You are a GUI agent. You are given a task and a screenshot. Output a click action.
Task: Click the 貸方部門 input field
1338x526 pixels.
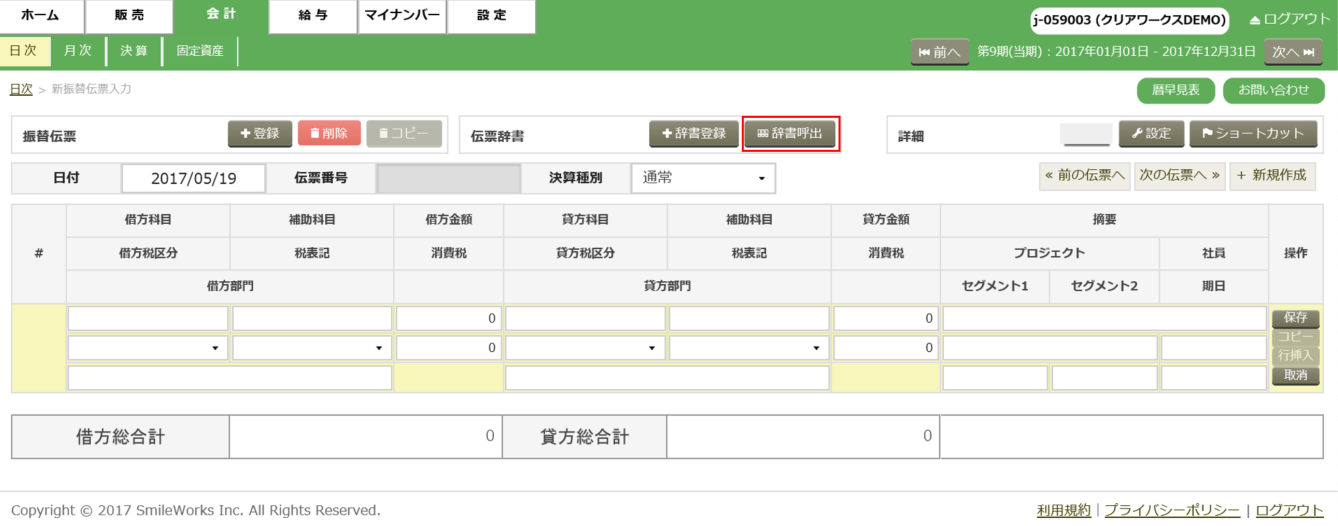point(667,378)
